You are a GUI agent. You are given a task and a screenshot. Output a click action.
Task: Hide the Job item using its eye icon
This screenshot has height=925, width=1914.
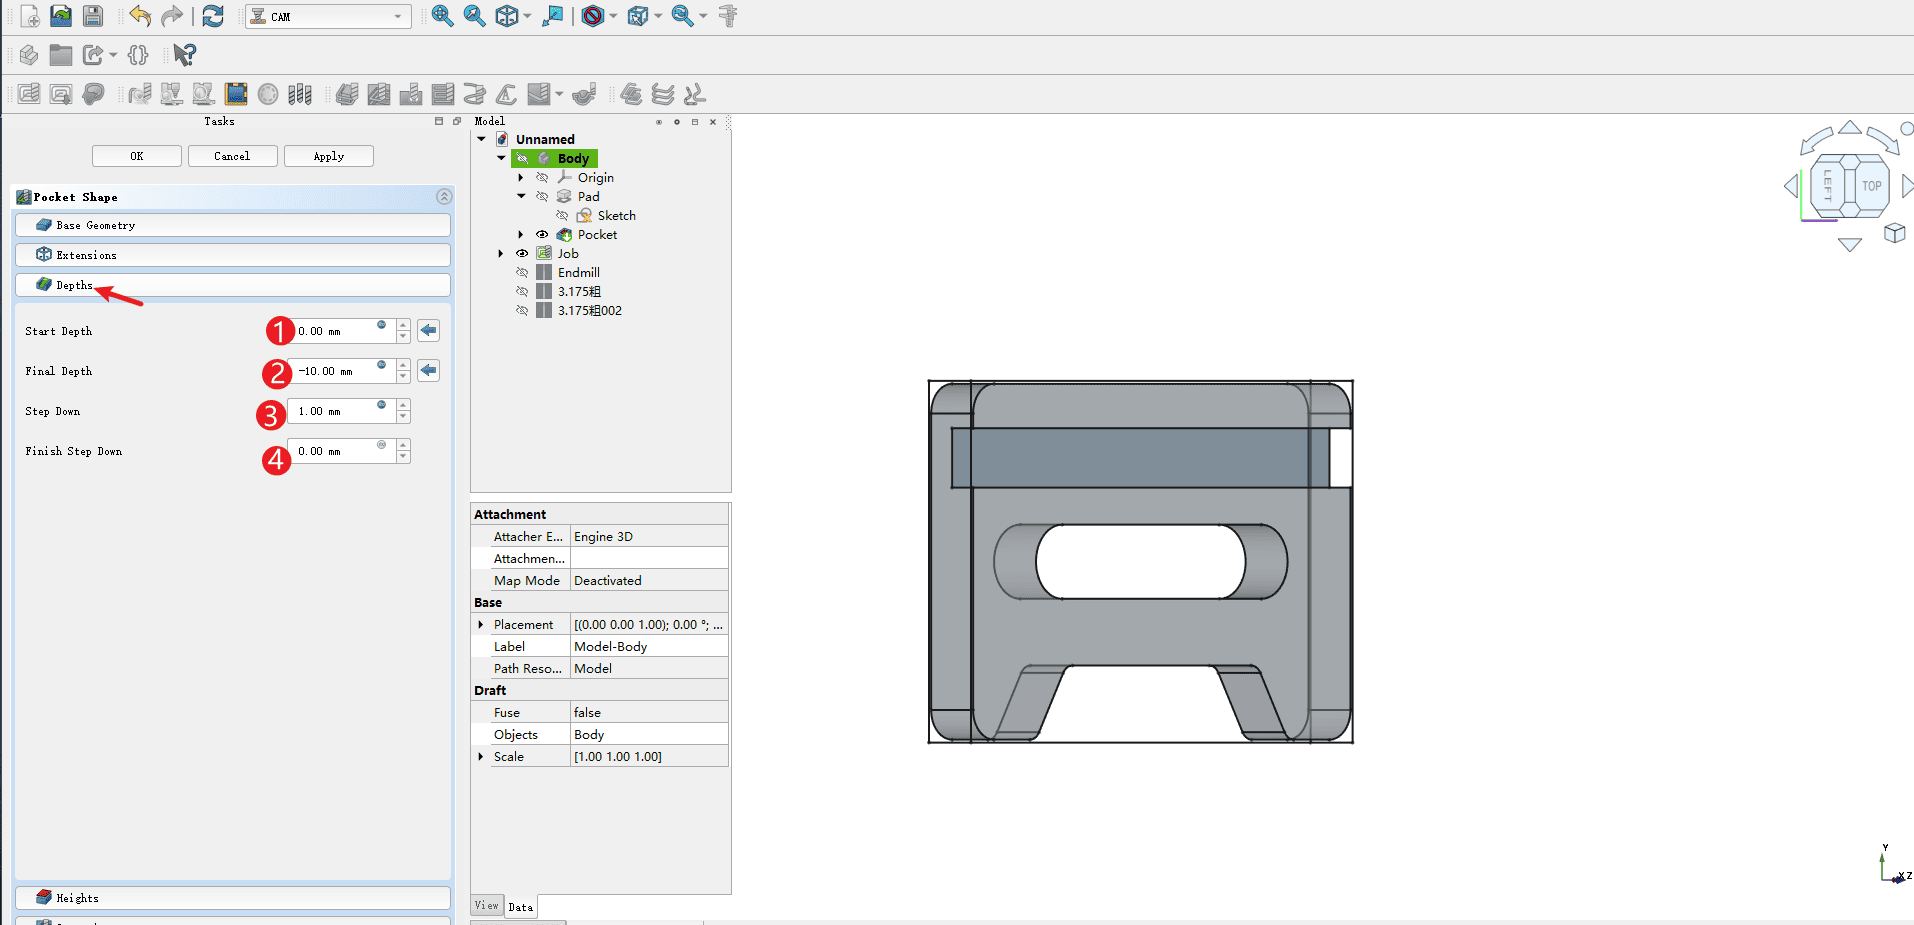coord(522,253)
